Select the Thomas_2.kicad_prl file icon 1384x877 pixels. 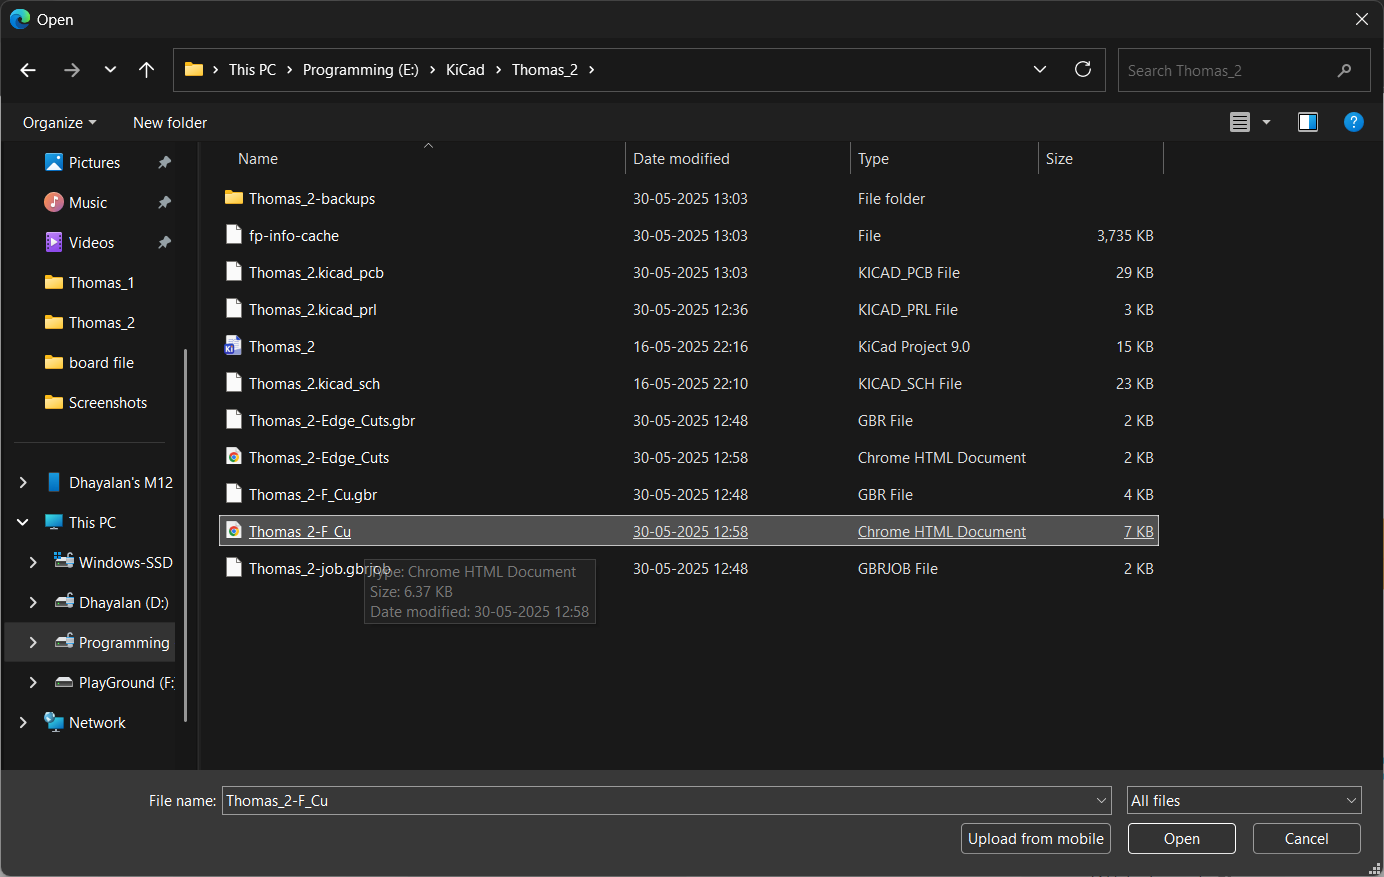coord(234,309)
